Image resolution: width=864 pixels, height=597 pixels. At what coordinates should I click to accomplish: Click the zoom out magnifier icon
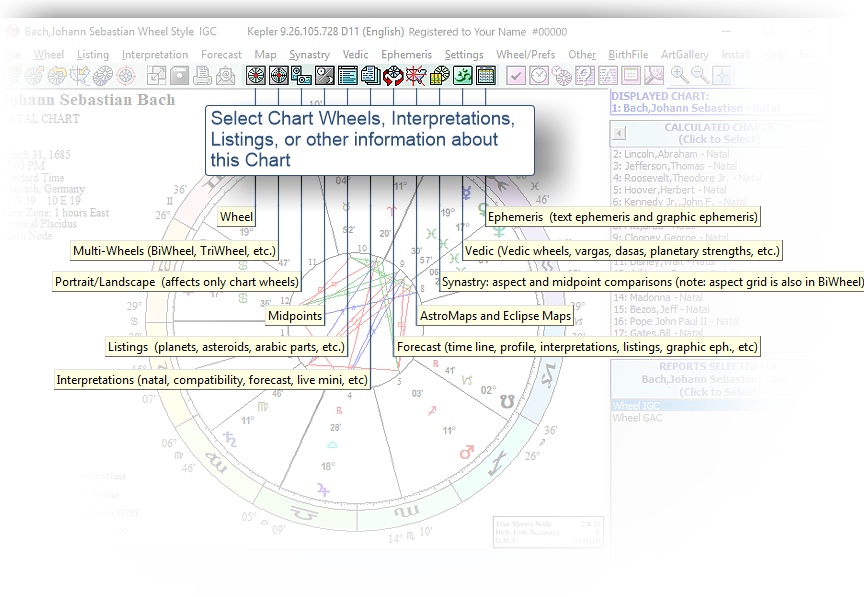coord(700,75)
